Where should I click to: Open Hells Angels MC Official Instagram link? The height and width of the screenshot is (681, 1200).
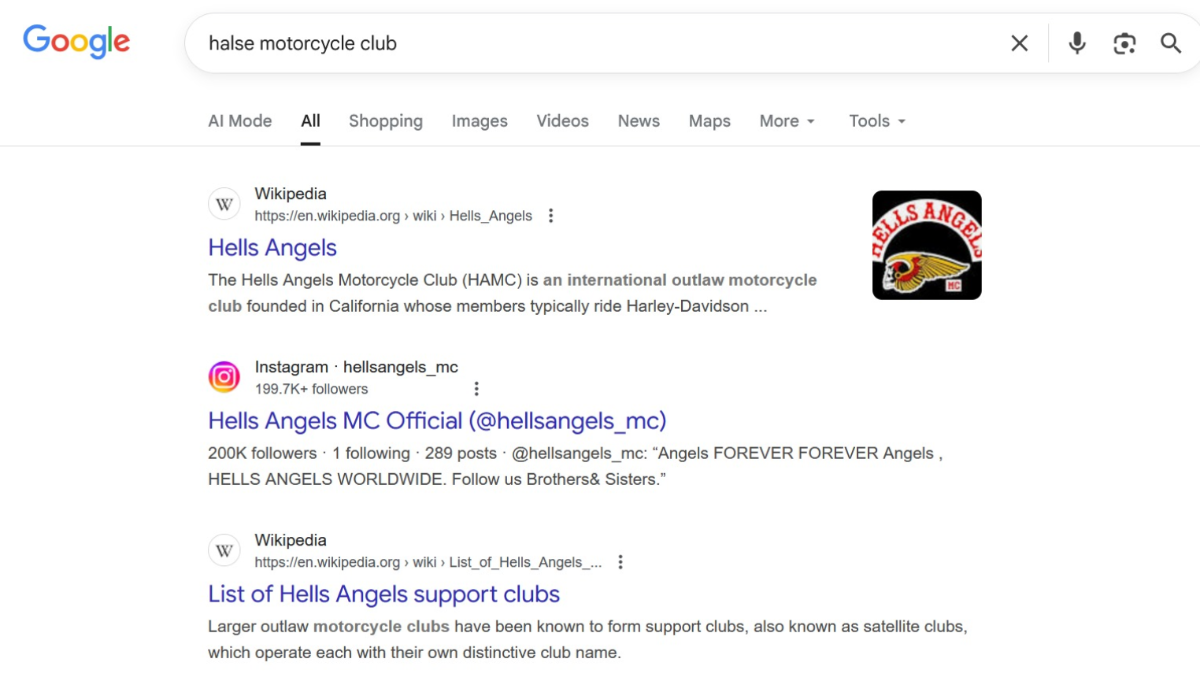[437, 421]
